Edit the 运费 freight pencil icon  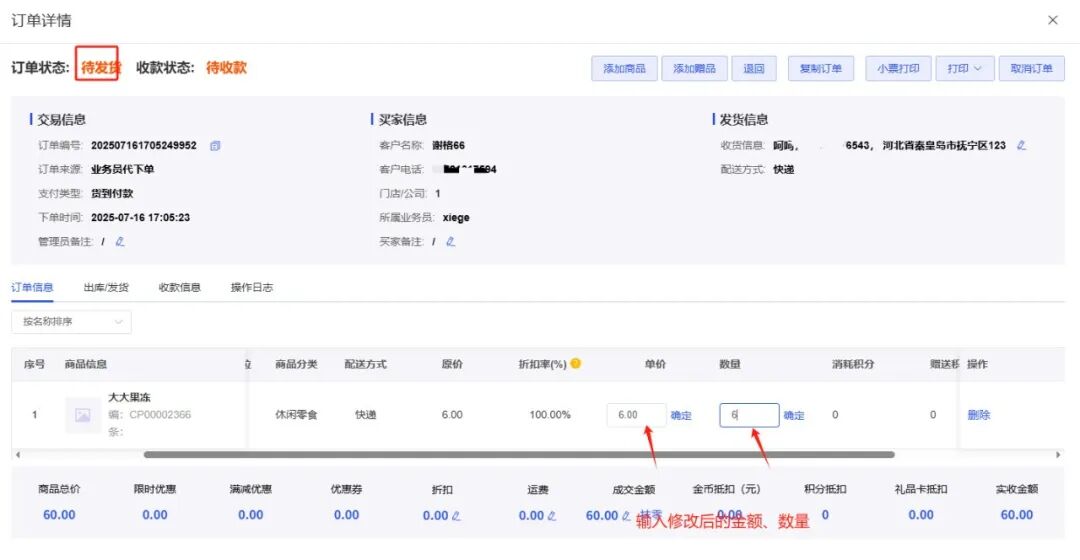pyautogui.click(x=552, y=515)
